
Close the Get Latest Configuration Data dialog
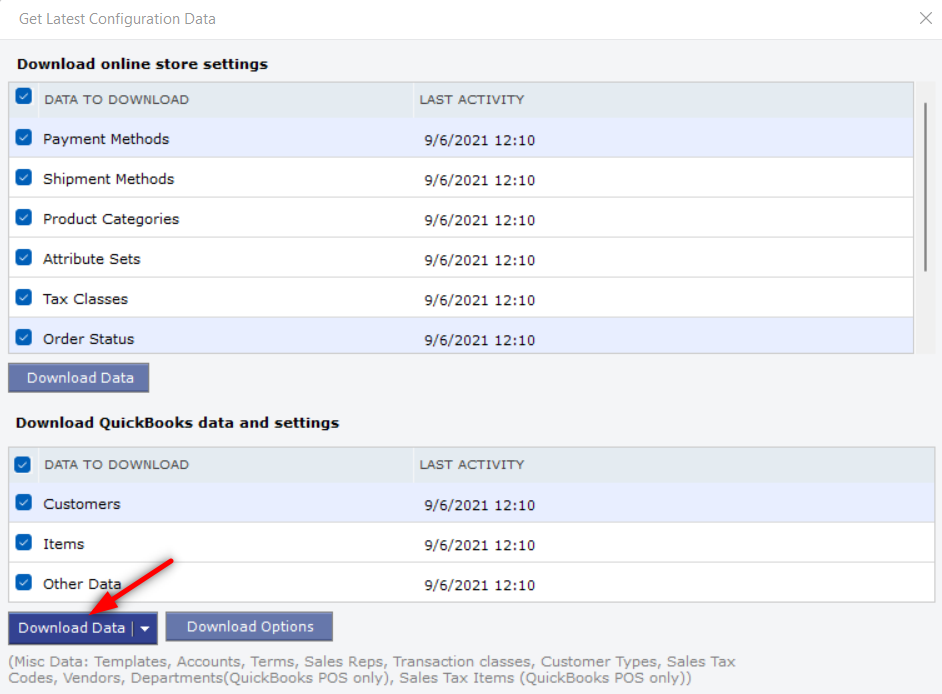[926, 19]
